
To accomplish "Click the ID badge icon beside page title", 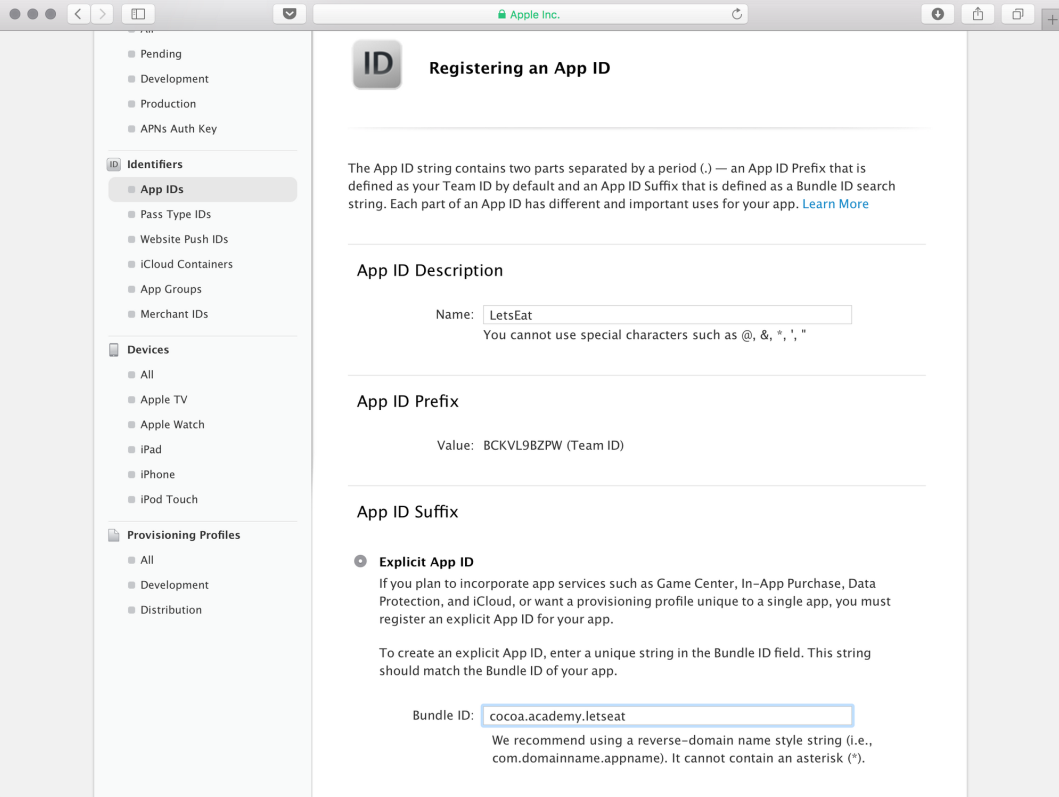I will pos(377,64).
